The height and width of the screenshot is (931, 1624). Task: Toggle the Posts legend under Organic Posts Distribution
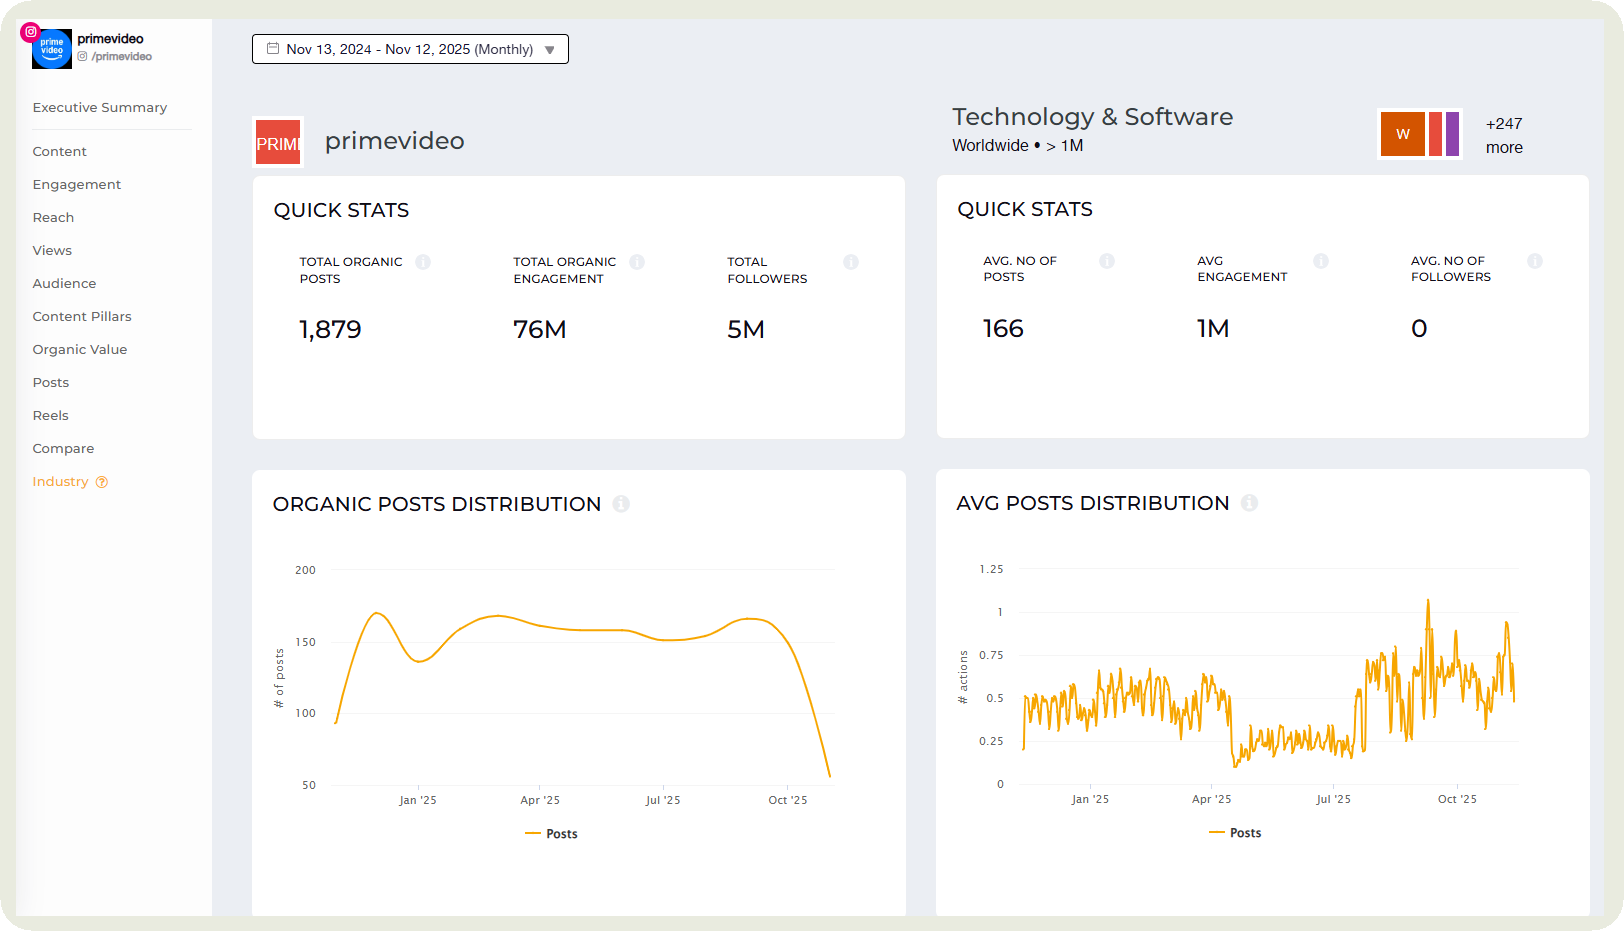(x=551, y=833)
